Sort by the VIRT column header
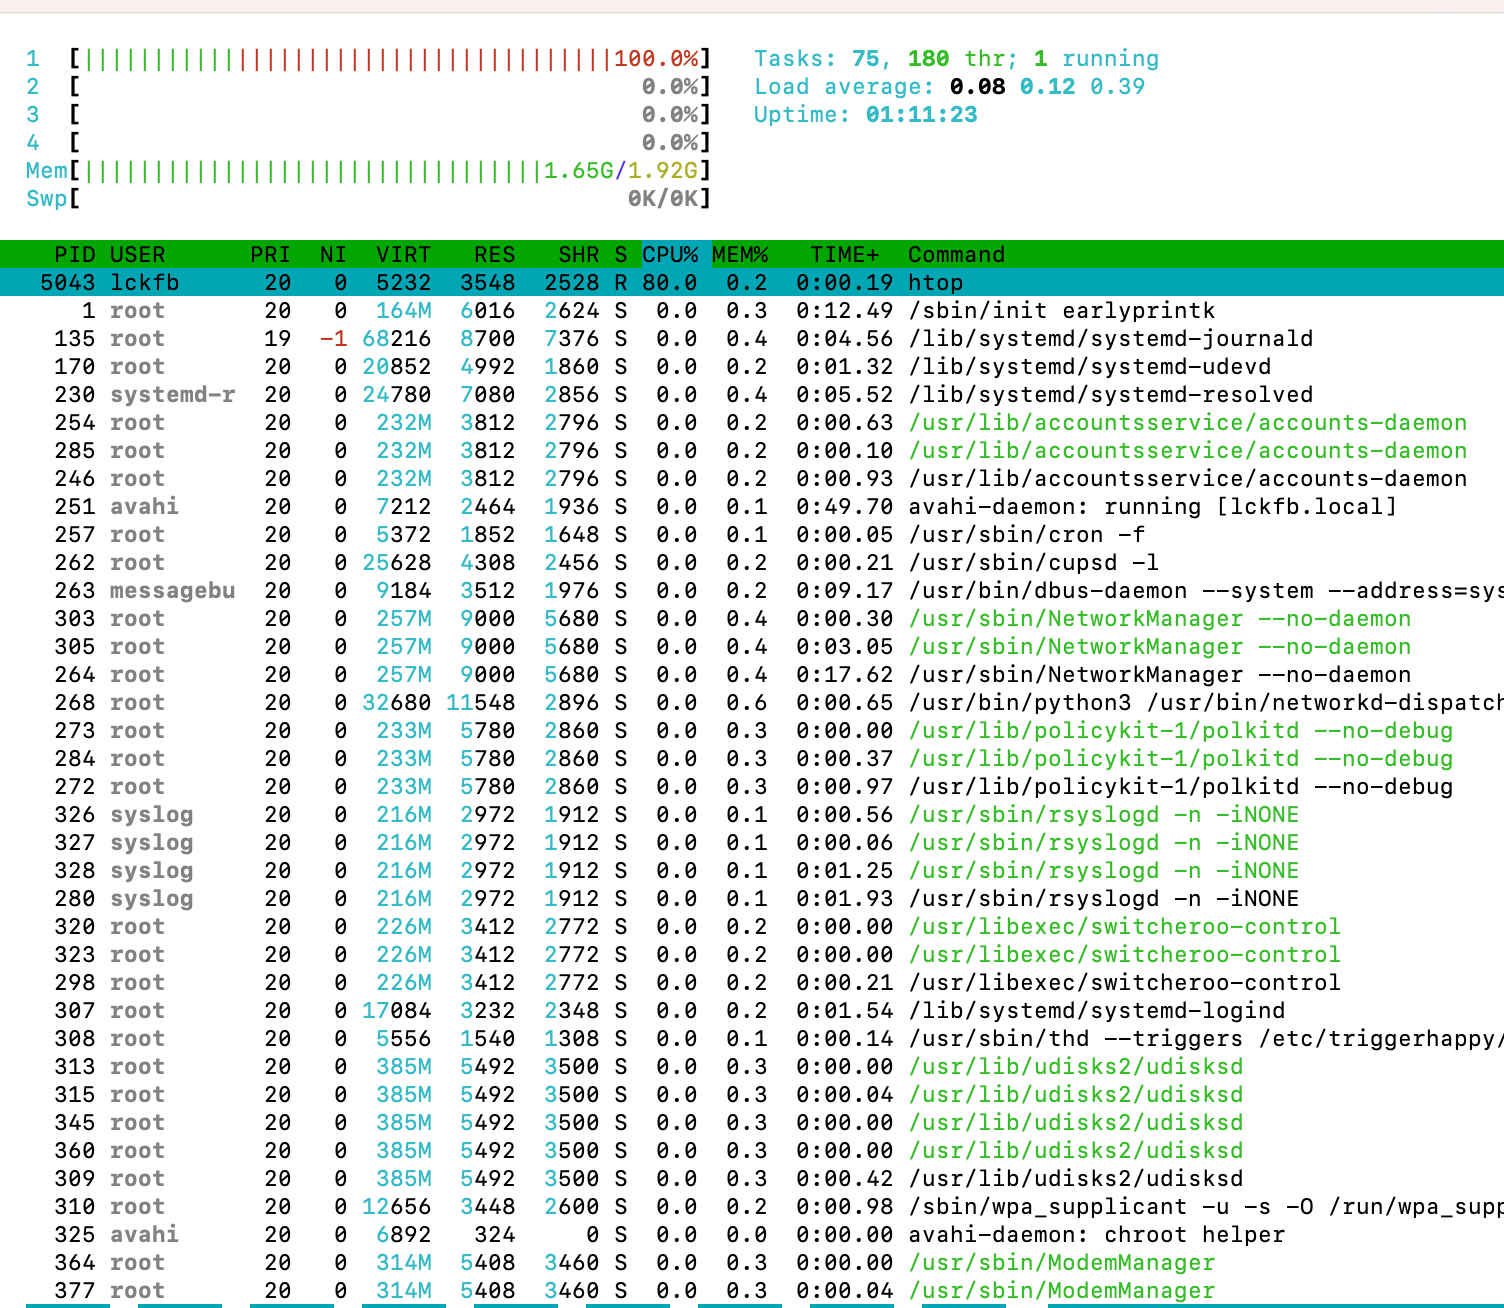Image resolution: width=1504 pixels, height=1308 pixels. tap(403, 255)
